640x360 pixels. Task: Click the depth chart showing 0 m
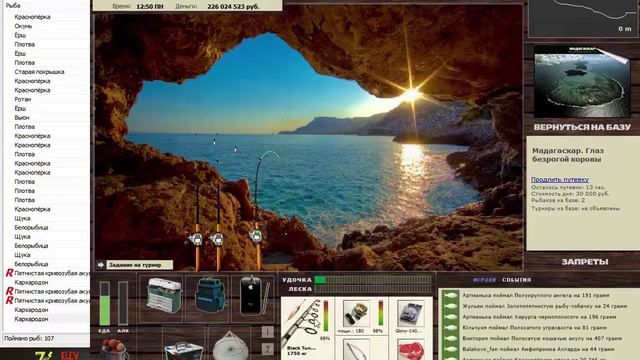point(582,18)
